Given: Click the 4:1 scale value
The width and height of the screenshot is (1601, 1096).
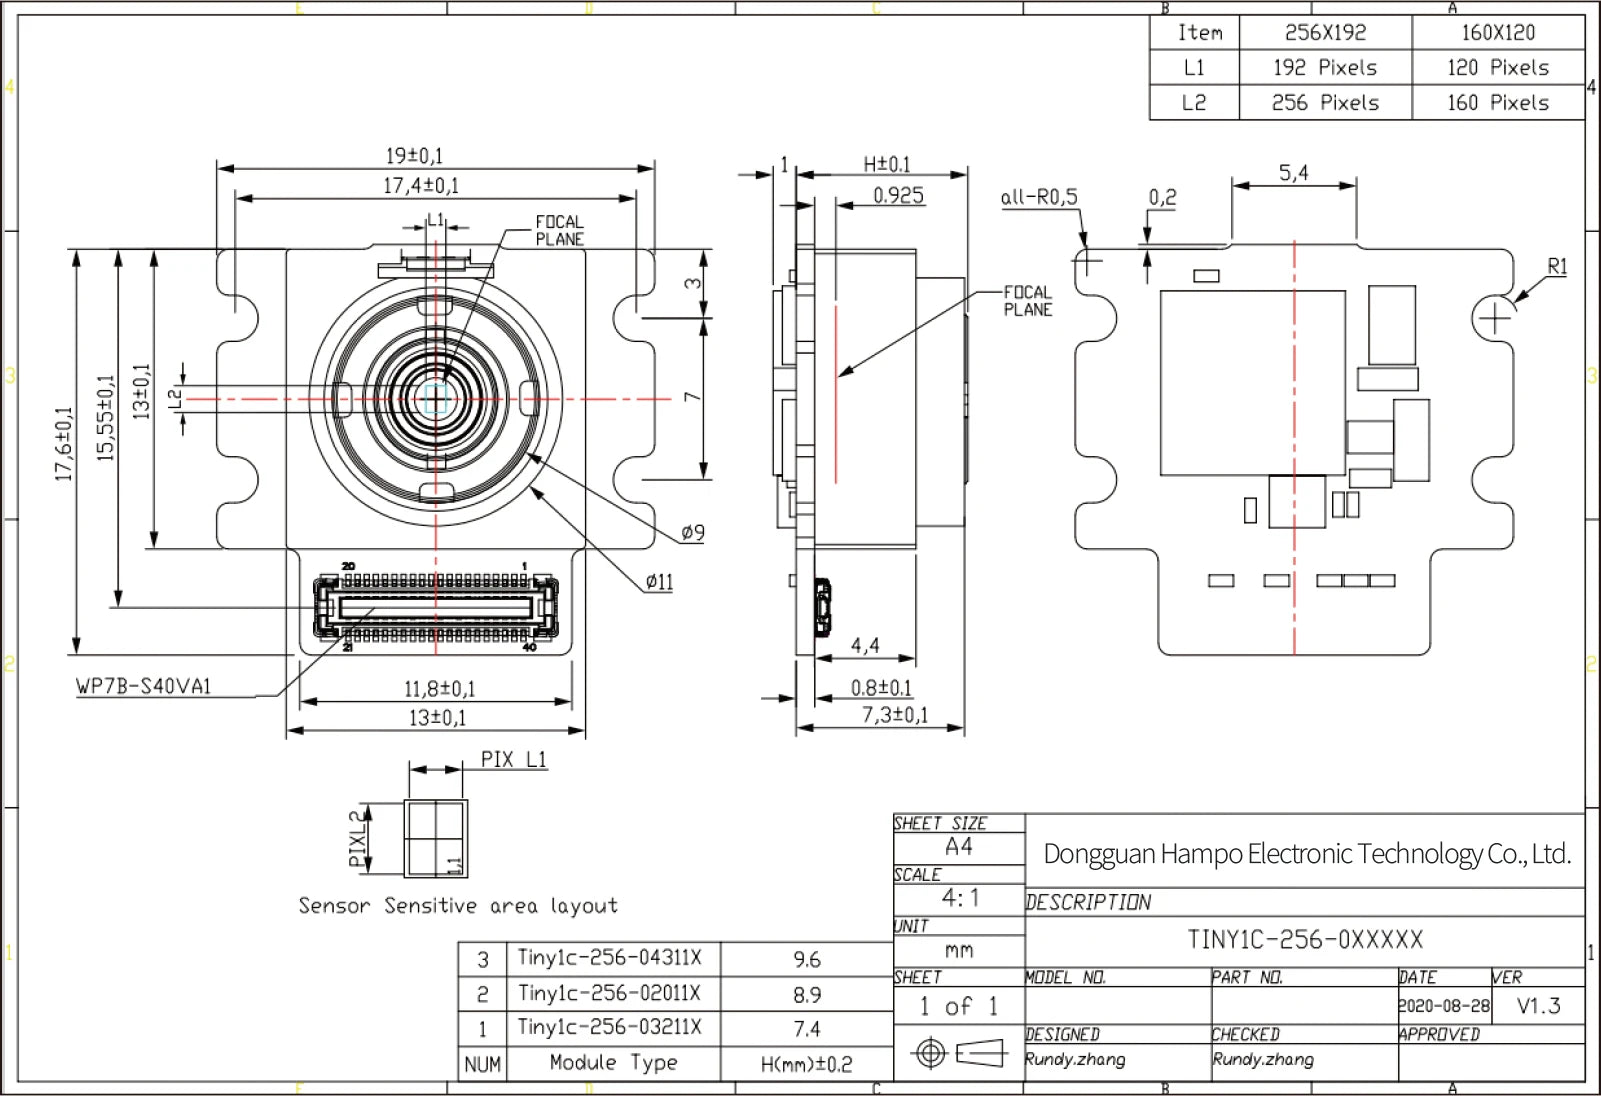Looking at the screenshot, I should pos(959,898).
